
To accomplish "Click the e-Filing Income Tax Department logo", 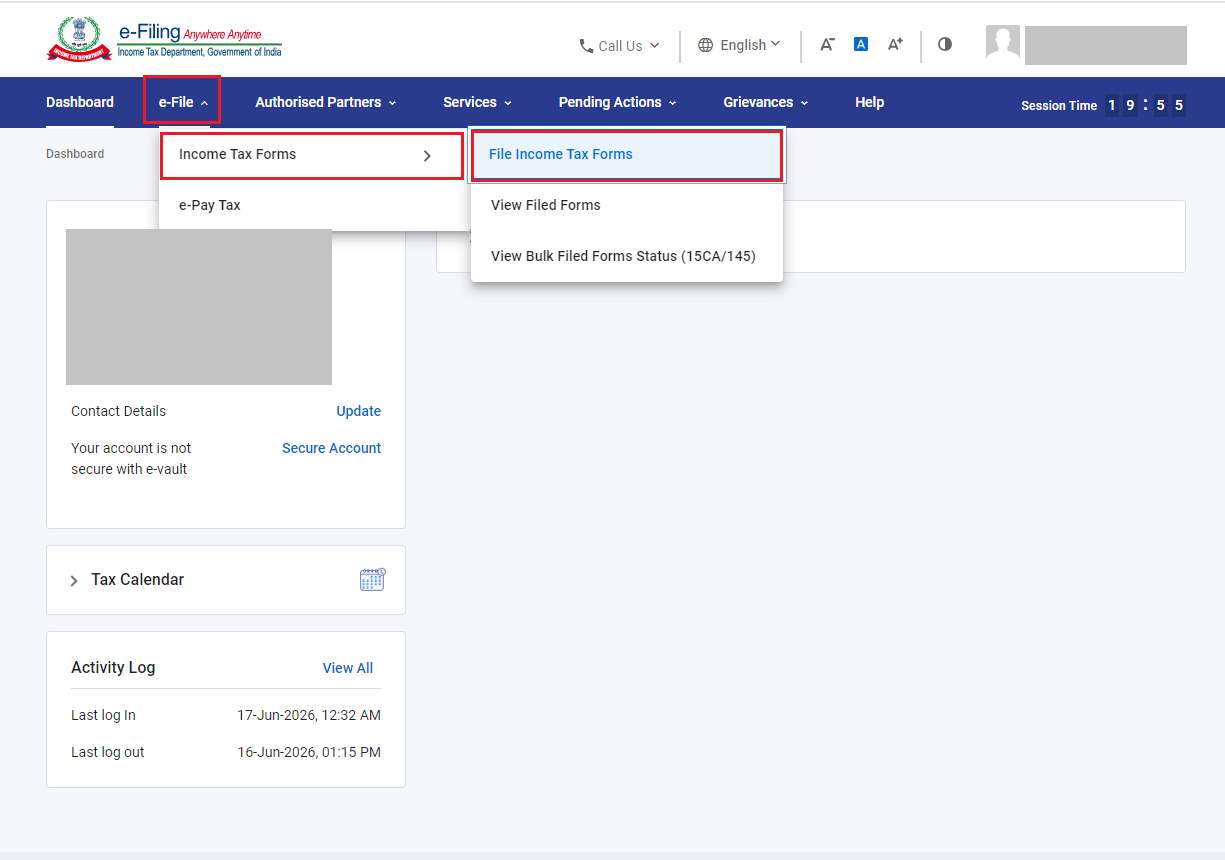I will pos(164,40).
